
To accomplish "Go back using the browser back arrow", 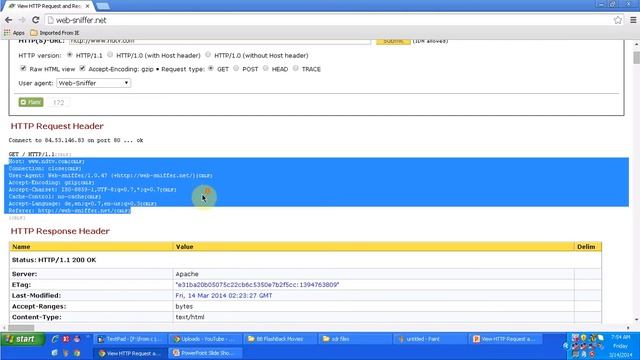I will pyautogui.click(x=8, y=20).
